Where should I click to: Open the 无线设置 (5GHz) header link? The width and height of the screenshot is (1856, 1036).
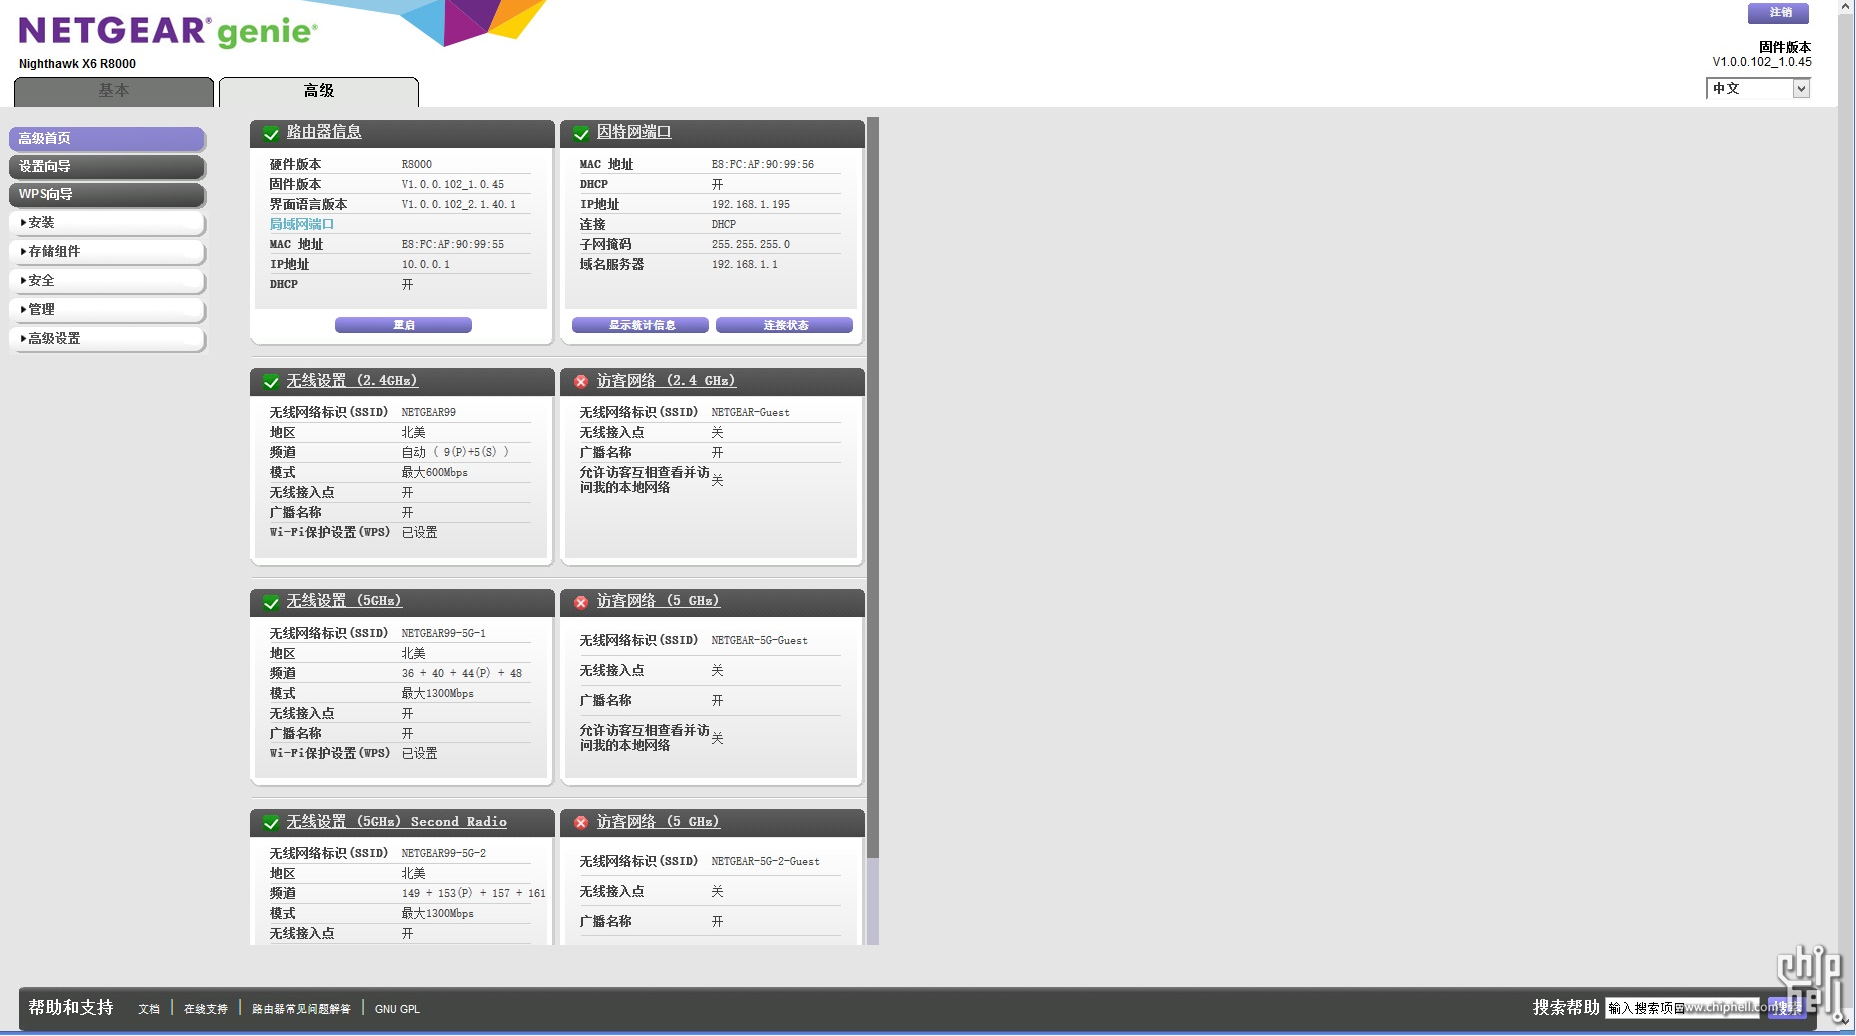344,601
